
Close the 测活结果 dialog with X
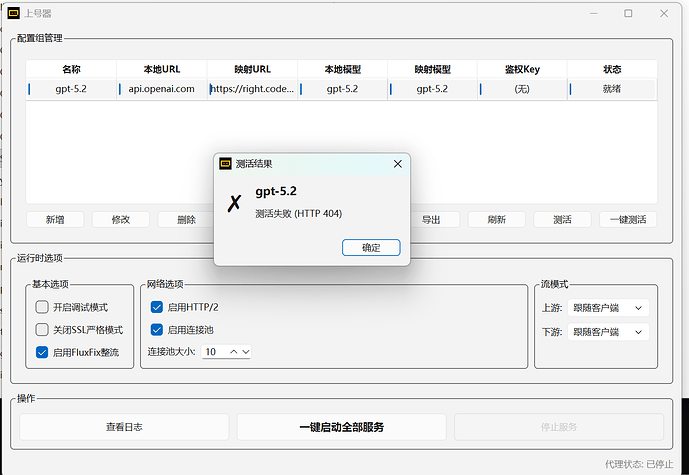[398, 164]
